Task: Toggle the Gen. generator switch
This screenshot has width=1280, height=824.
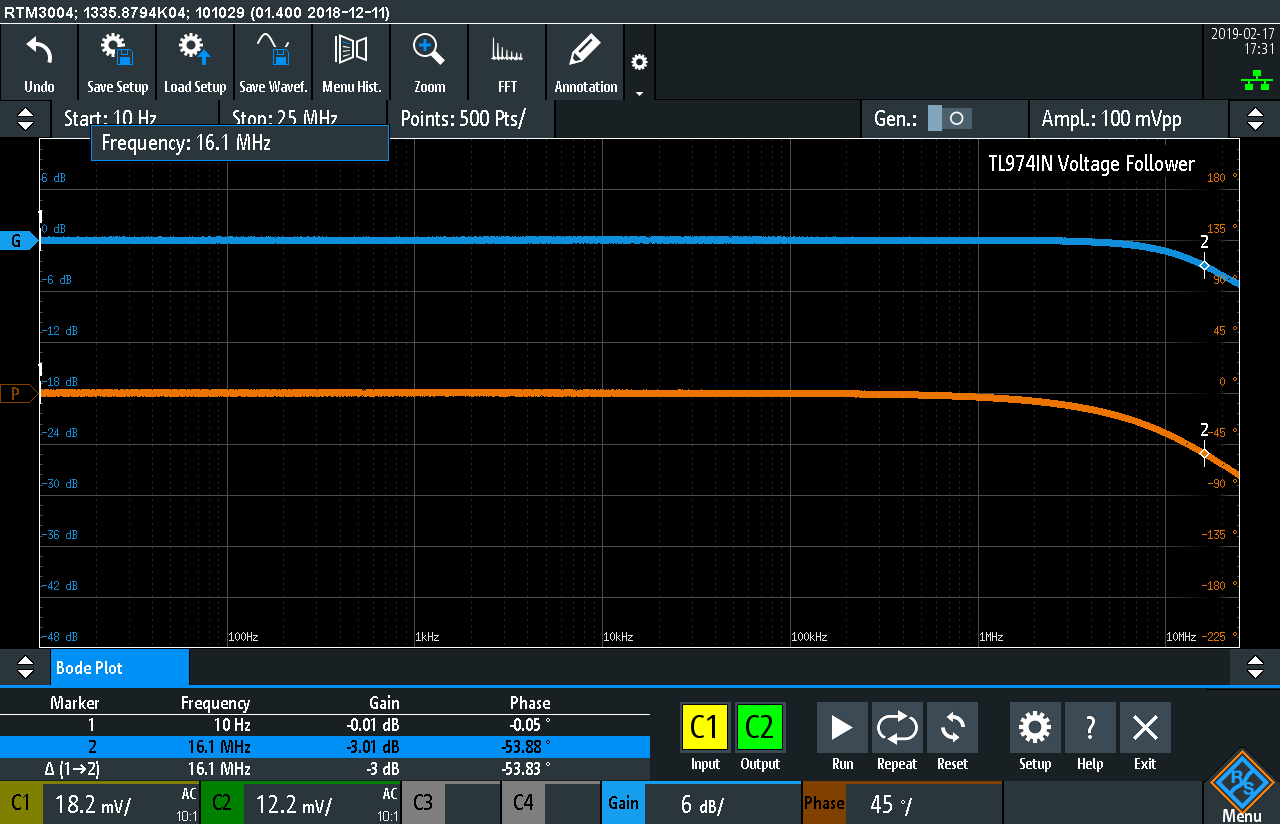Action: 948,119
